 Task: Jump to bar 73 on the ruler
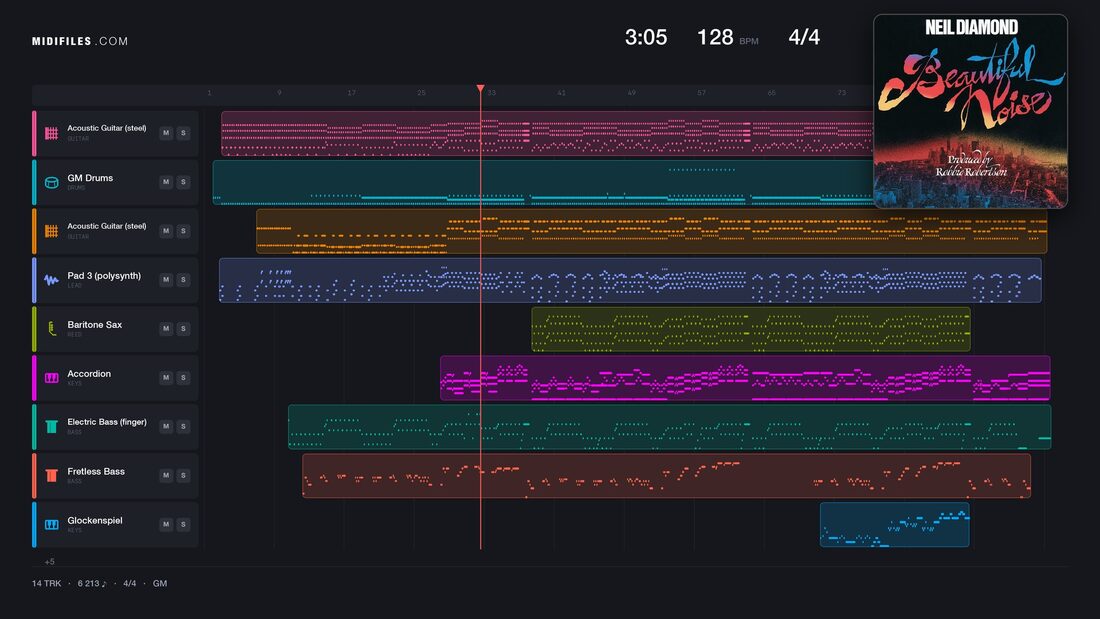click(842, 93)
